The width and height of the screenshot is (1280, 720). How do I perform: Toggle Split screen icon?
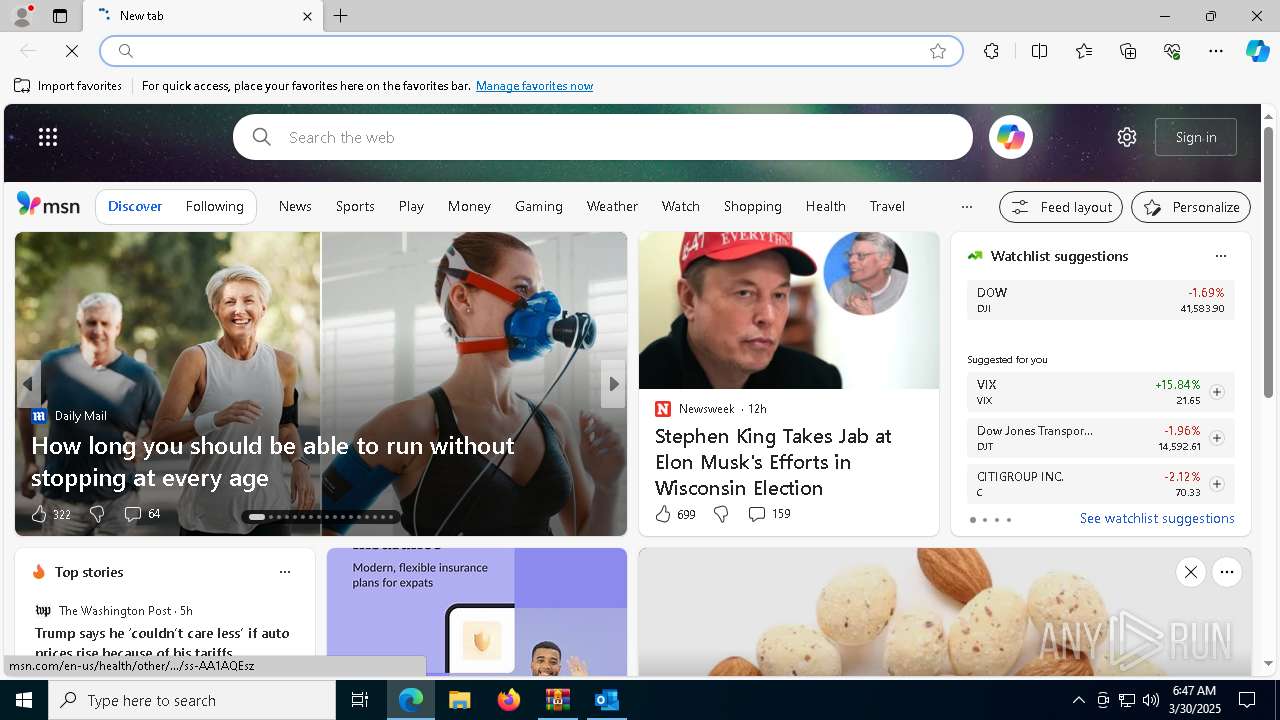1039,51
